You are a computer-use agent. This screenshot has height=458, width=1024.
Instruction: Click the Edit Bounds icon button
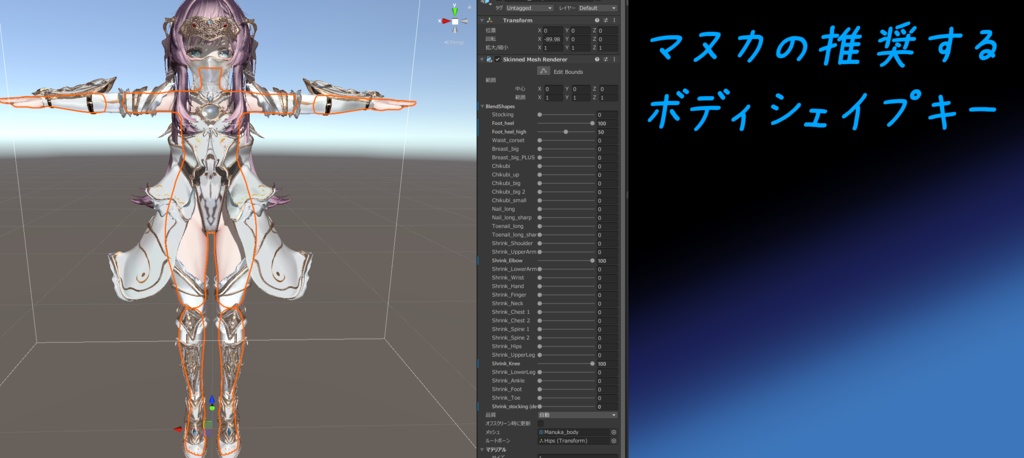pyautogui.click(x=543, y=71)
